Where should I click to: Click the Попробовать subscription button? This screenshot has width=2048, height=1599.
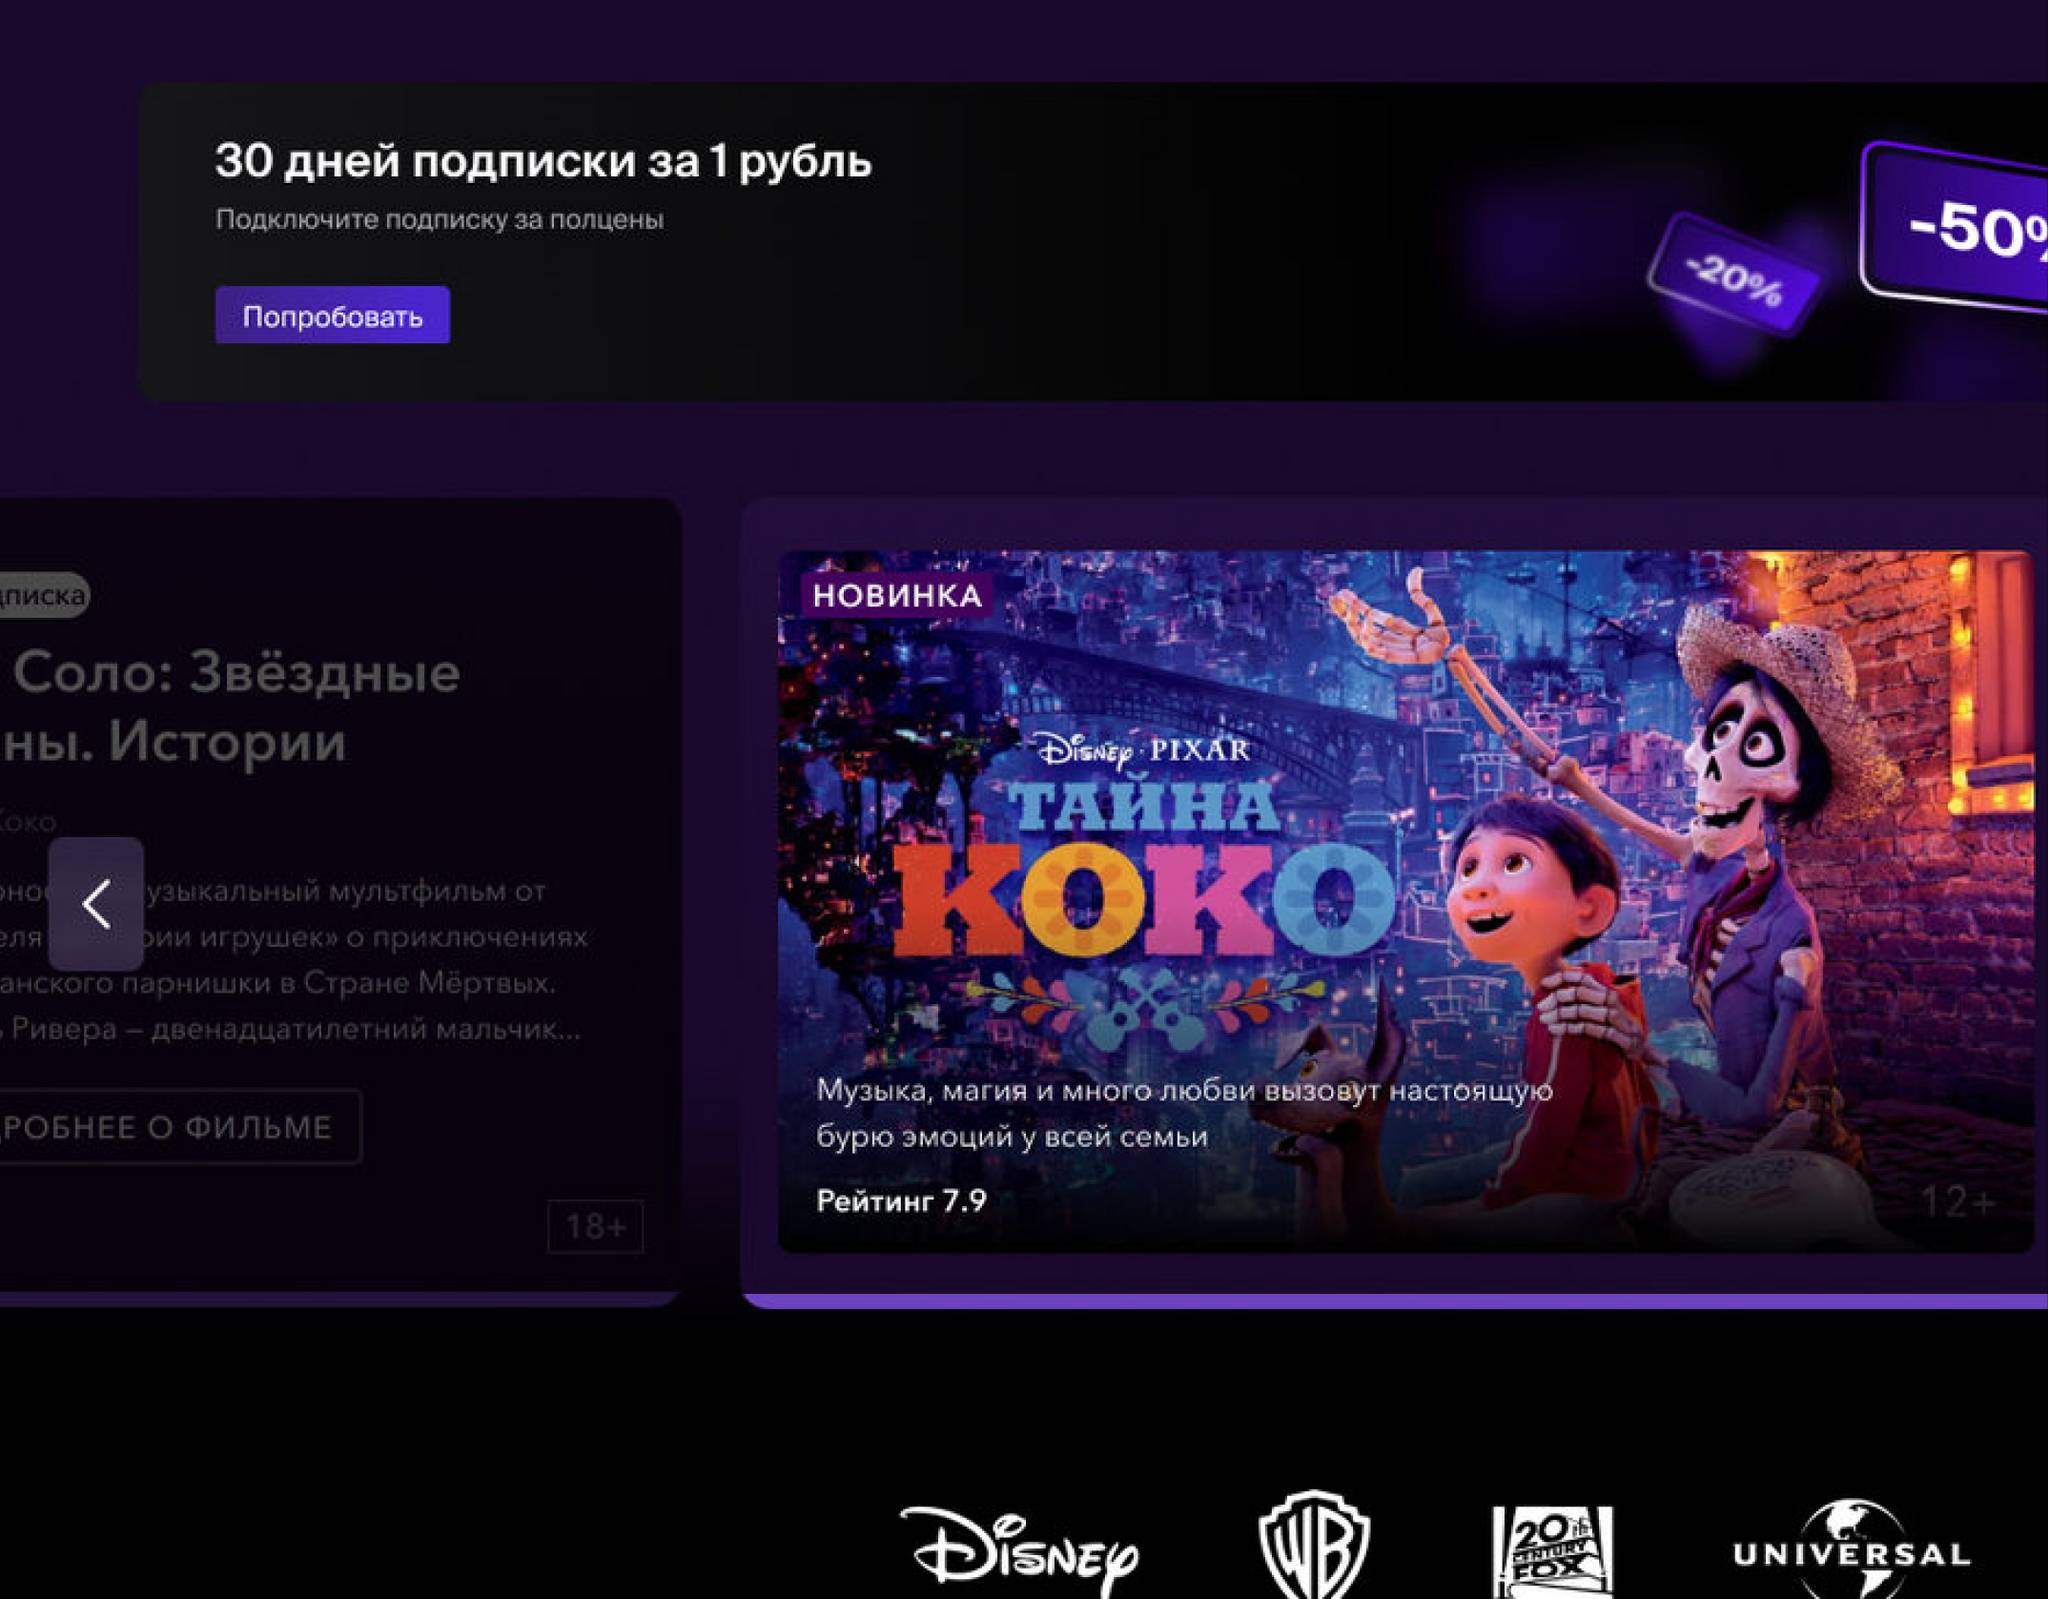(x=332, y=315)
